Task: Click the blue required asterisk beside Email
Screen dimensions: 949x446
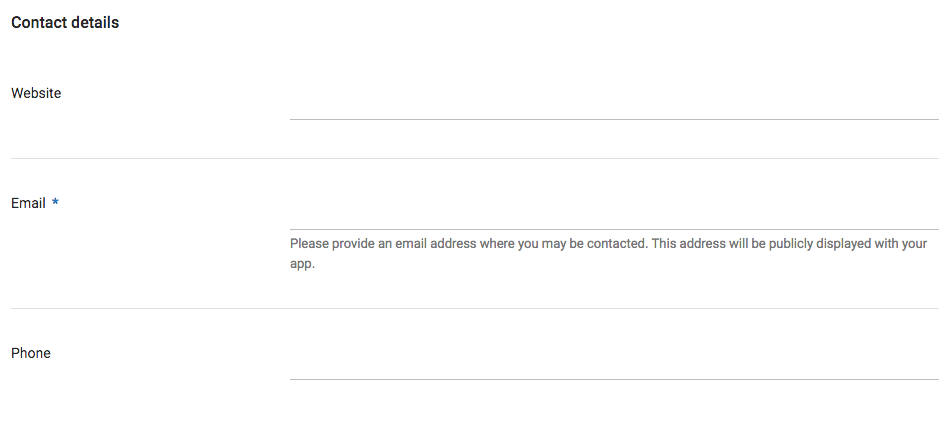Action: tap(56, 203)
